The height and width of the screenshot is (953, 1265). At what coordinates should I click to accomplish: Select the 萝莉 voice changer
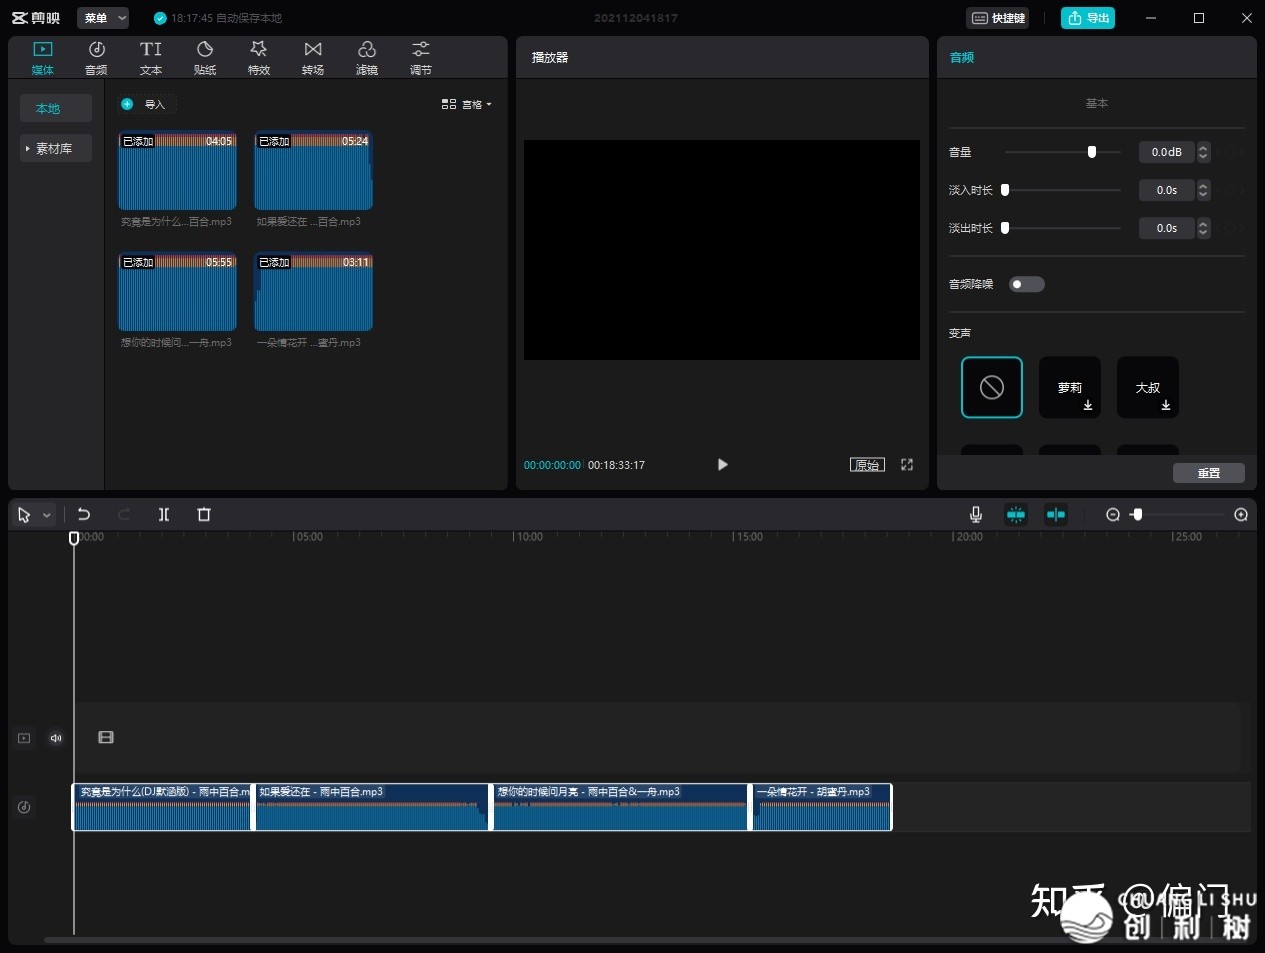1070,387
